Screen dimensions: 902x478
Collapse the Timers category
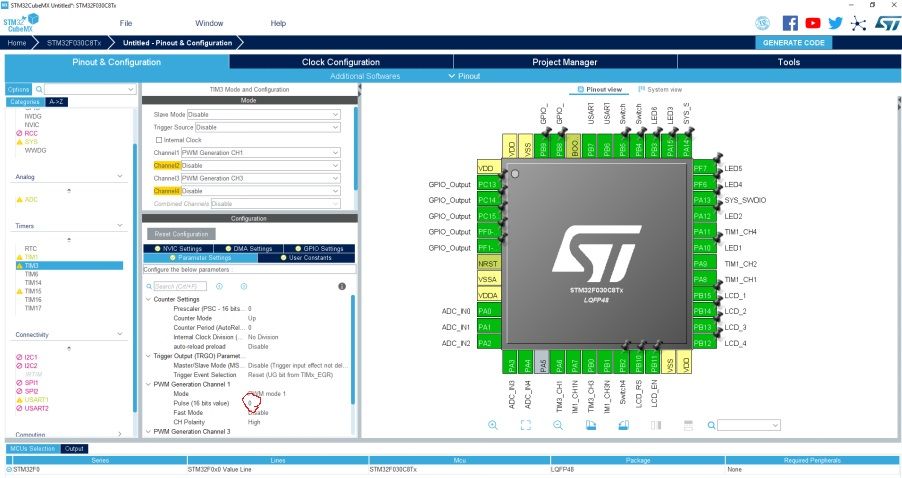point(120,225)
